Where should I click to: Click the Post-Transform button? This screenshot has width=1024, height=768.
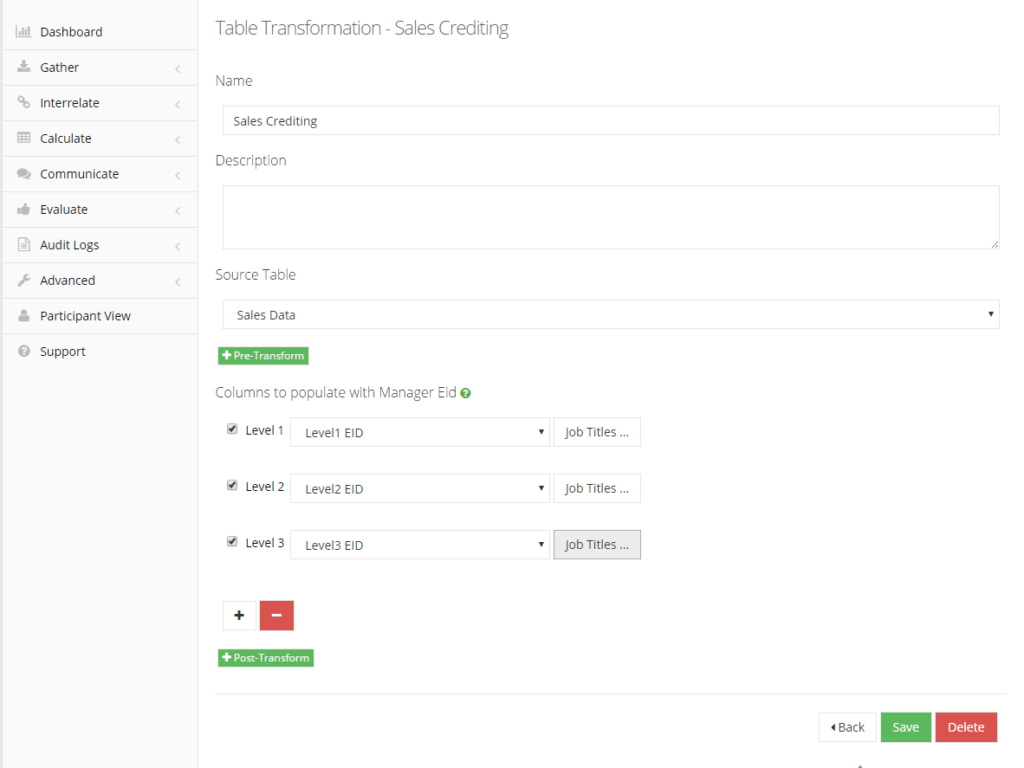tap(266, 658)
